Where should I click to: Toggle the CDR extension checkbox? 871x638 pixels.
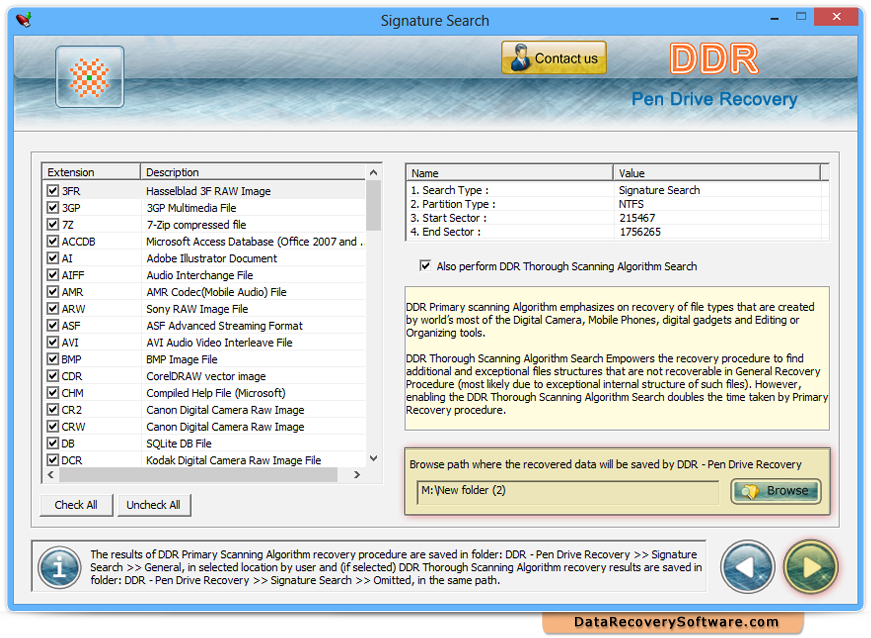point(53,376)
